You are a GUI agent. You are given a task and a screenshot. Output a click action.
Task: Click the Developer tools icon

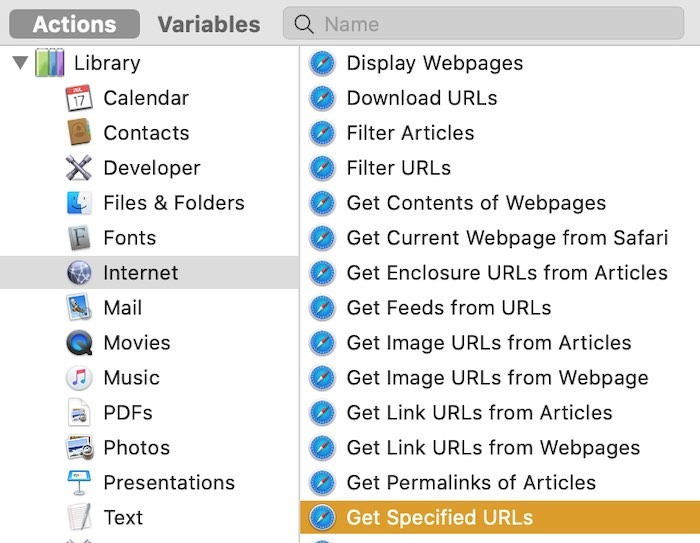point(79,168)
